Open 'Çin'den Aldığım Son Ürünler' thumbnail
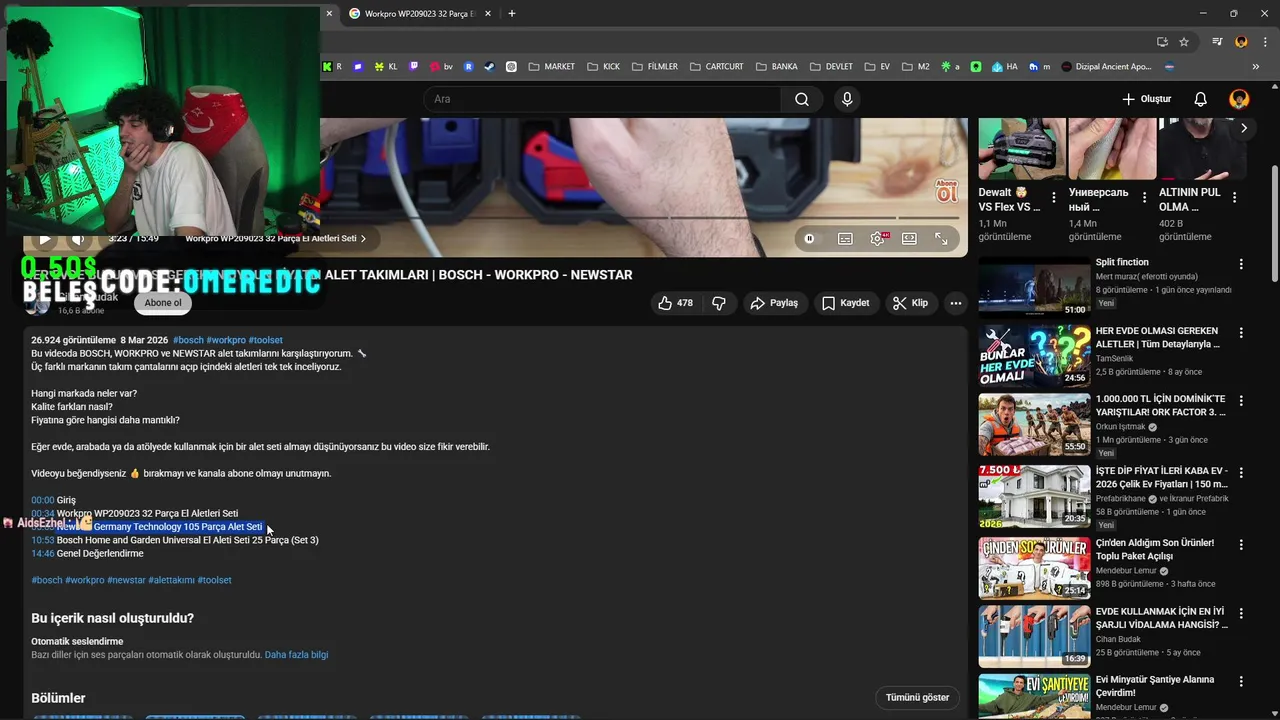This screenshot has height=720, width=1280. [x=1034, y=568]
